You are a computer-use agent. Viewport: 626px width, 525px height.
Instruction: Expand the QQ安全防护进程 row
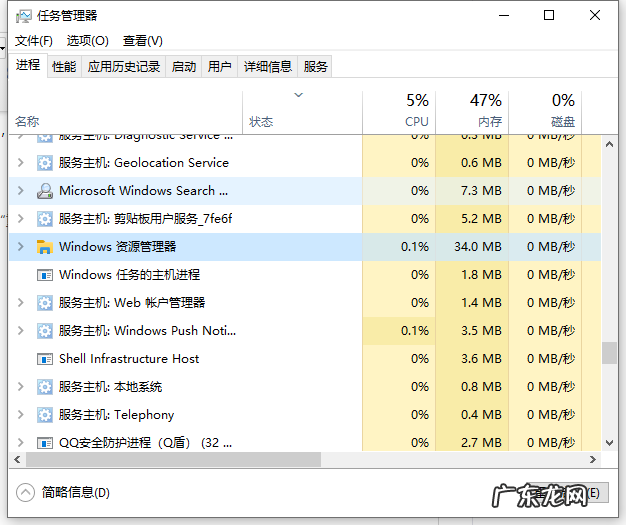tap(21, 443)
